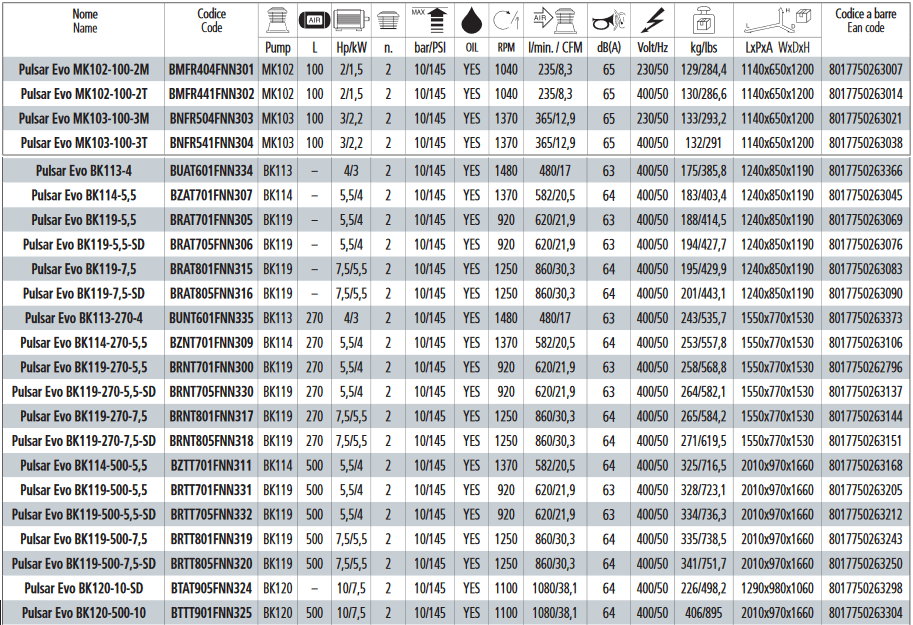This screenshot has width=913, height=625.
Task: Select the "Pulsar Evo BK114-5,5" name cell
Action: [84, 196]
